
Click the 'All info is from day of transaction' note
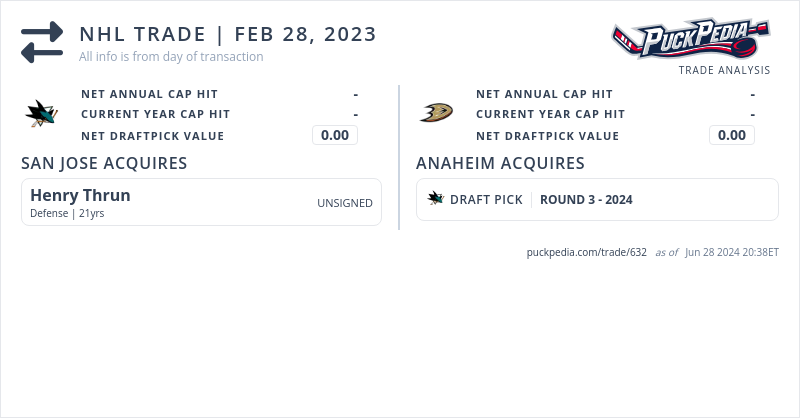coord(171,57)
